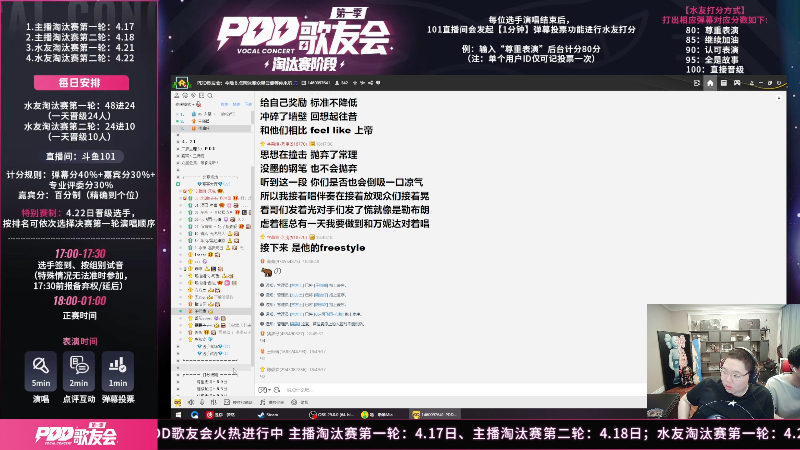Open the audio mixer icon in bottom bar
The image size is (800, 450).
(213, 402)
